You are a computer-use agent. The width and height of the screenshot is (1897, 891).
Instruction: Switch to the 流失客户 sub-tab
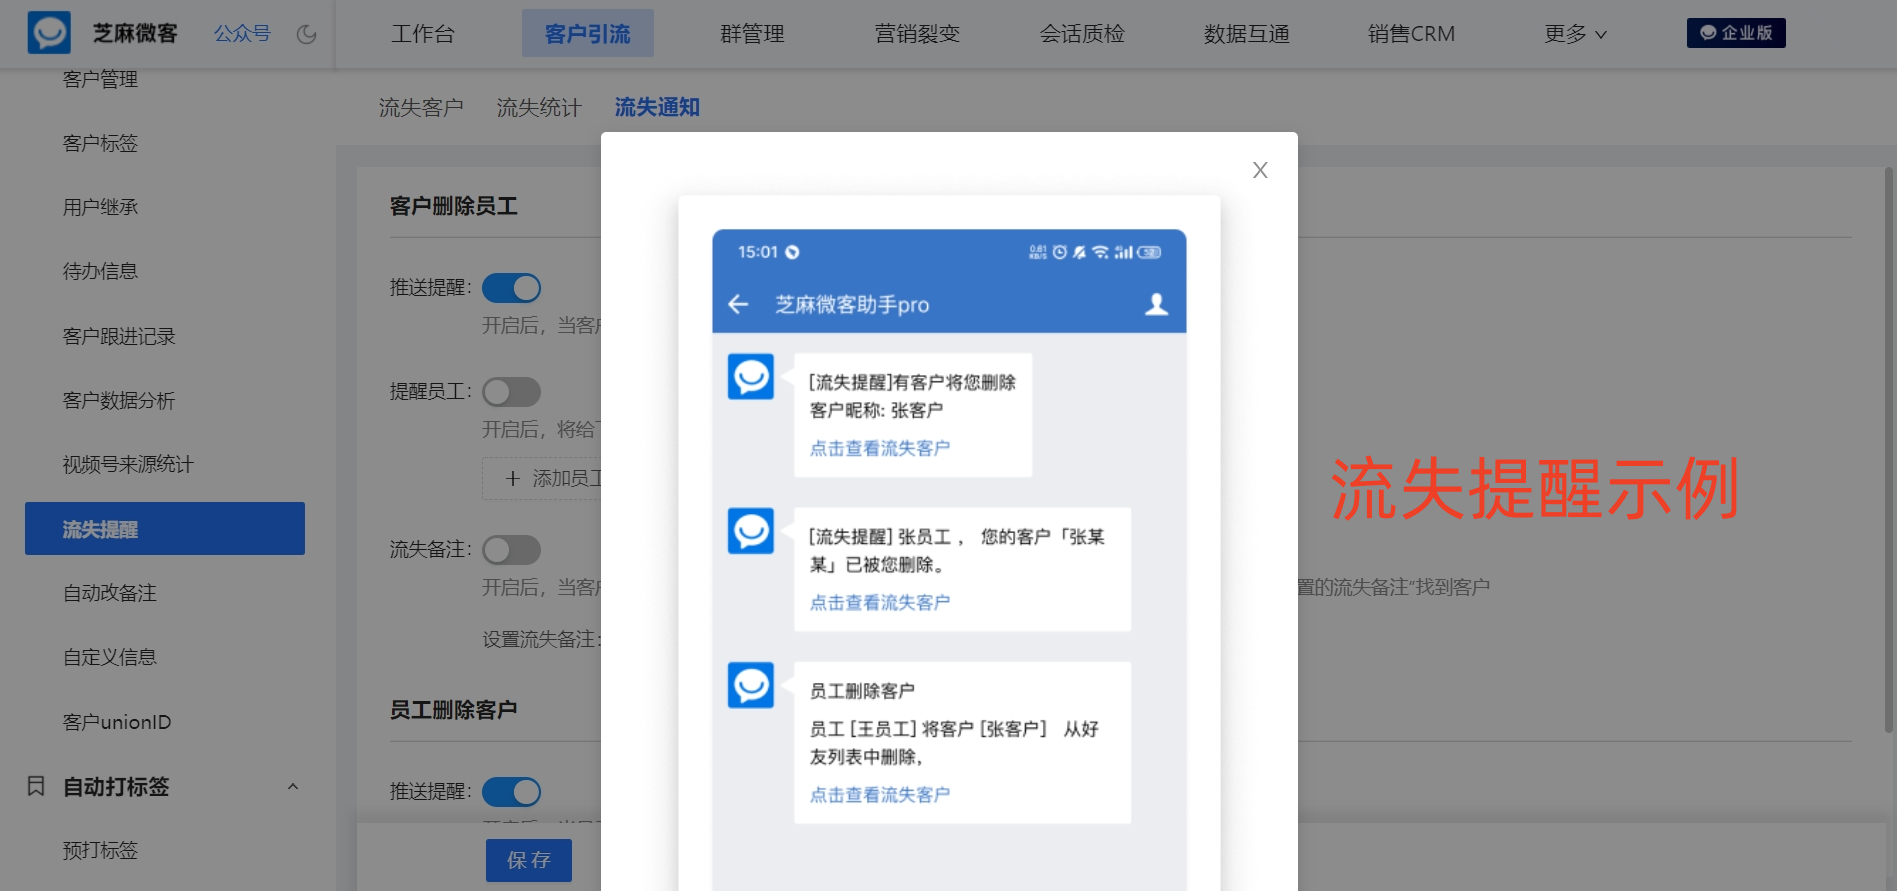click(421, 107)
